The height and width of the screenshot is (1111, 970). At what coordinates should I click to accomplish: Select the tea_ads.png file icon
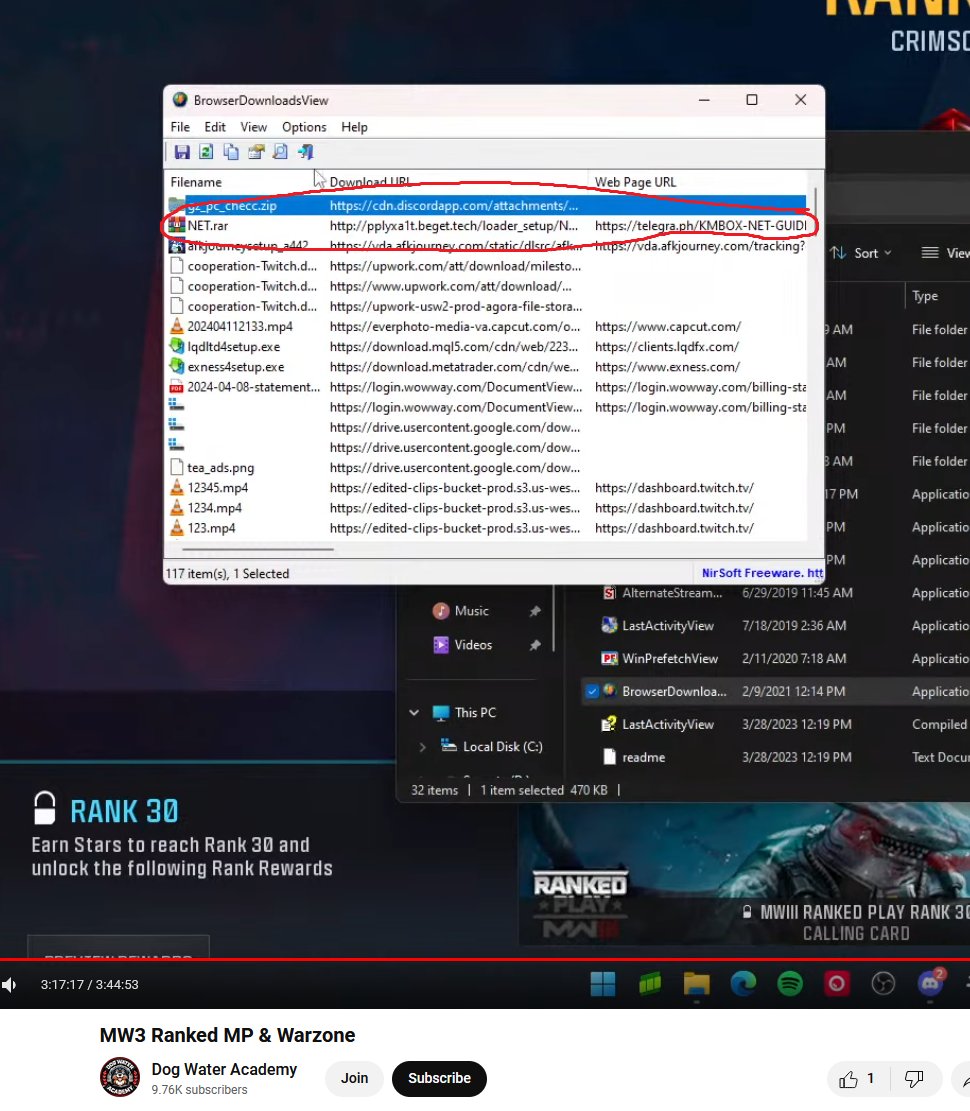coord(176,468)
